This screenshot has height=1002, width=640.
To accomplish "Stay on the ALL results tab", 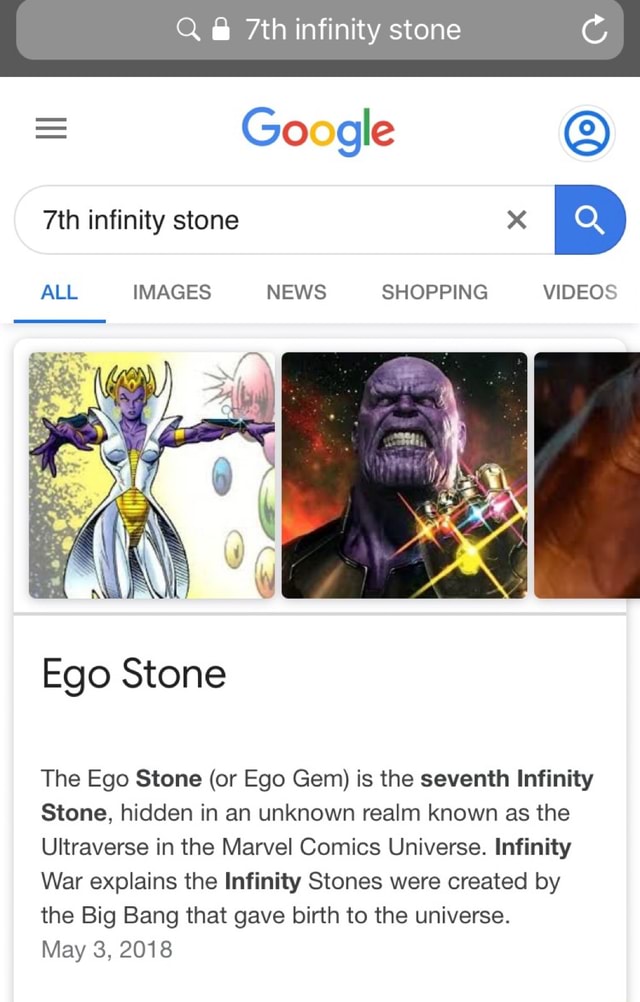I will [59, 292].
